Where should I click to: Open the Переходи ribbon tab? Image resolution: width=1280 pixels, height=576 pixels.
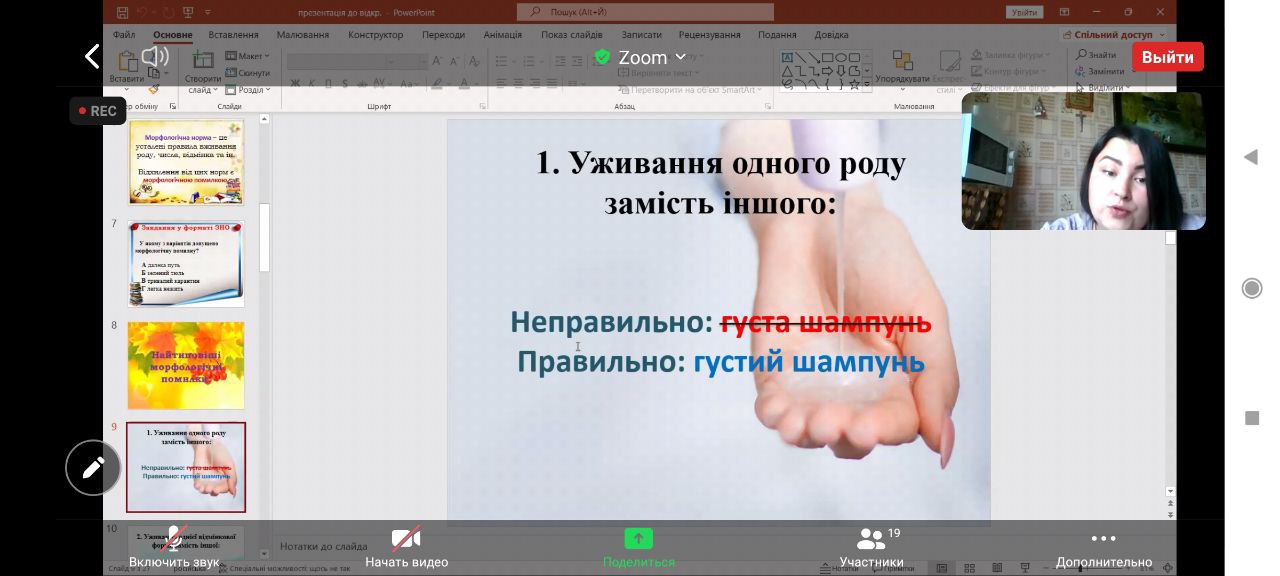click(443, 35)
